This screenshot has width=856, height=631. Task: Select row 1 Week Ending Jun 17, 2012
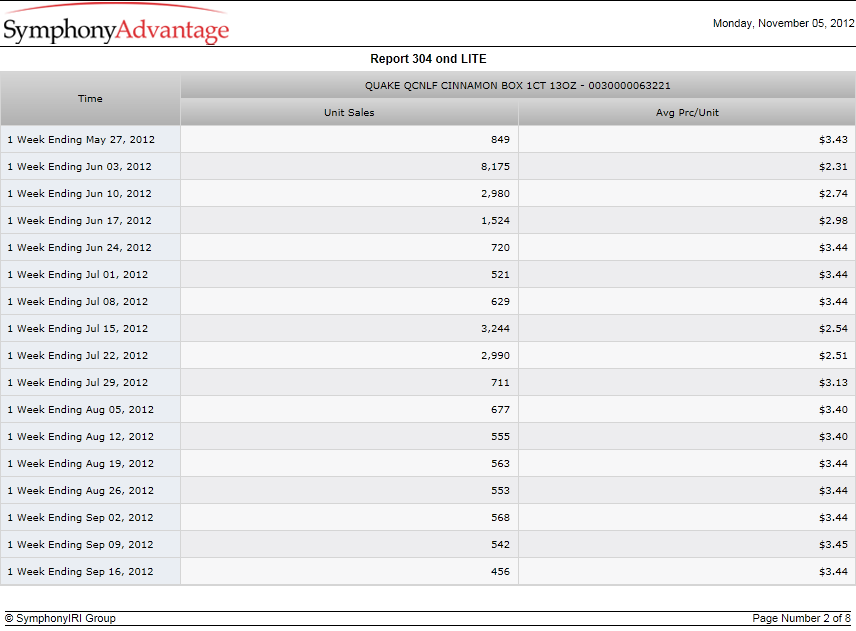tap(428, 221)
